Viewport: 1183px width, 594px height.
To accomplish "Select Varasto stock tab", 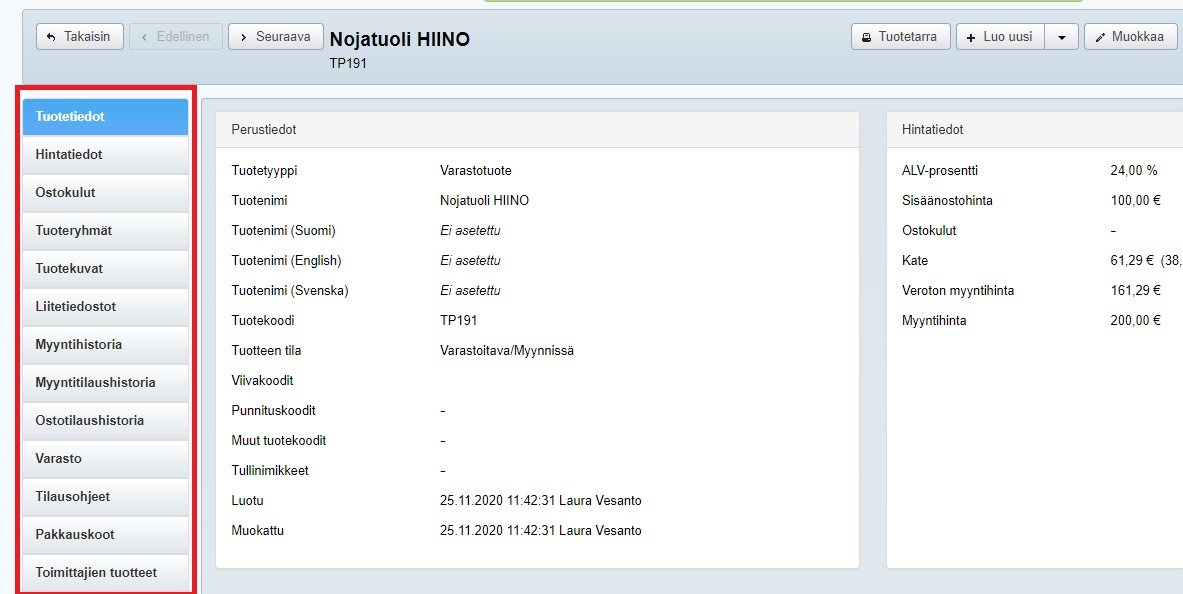I will coord(106,459).
